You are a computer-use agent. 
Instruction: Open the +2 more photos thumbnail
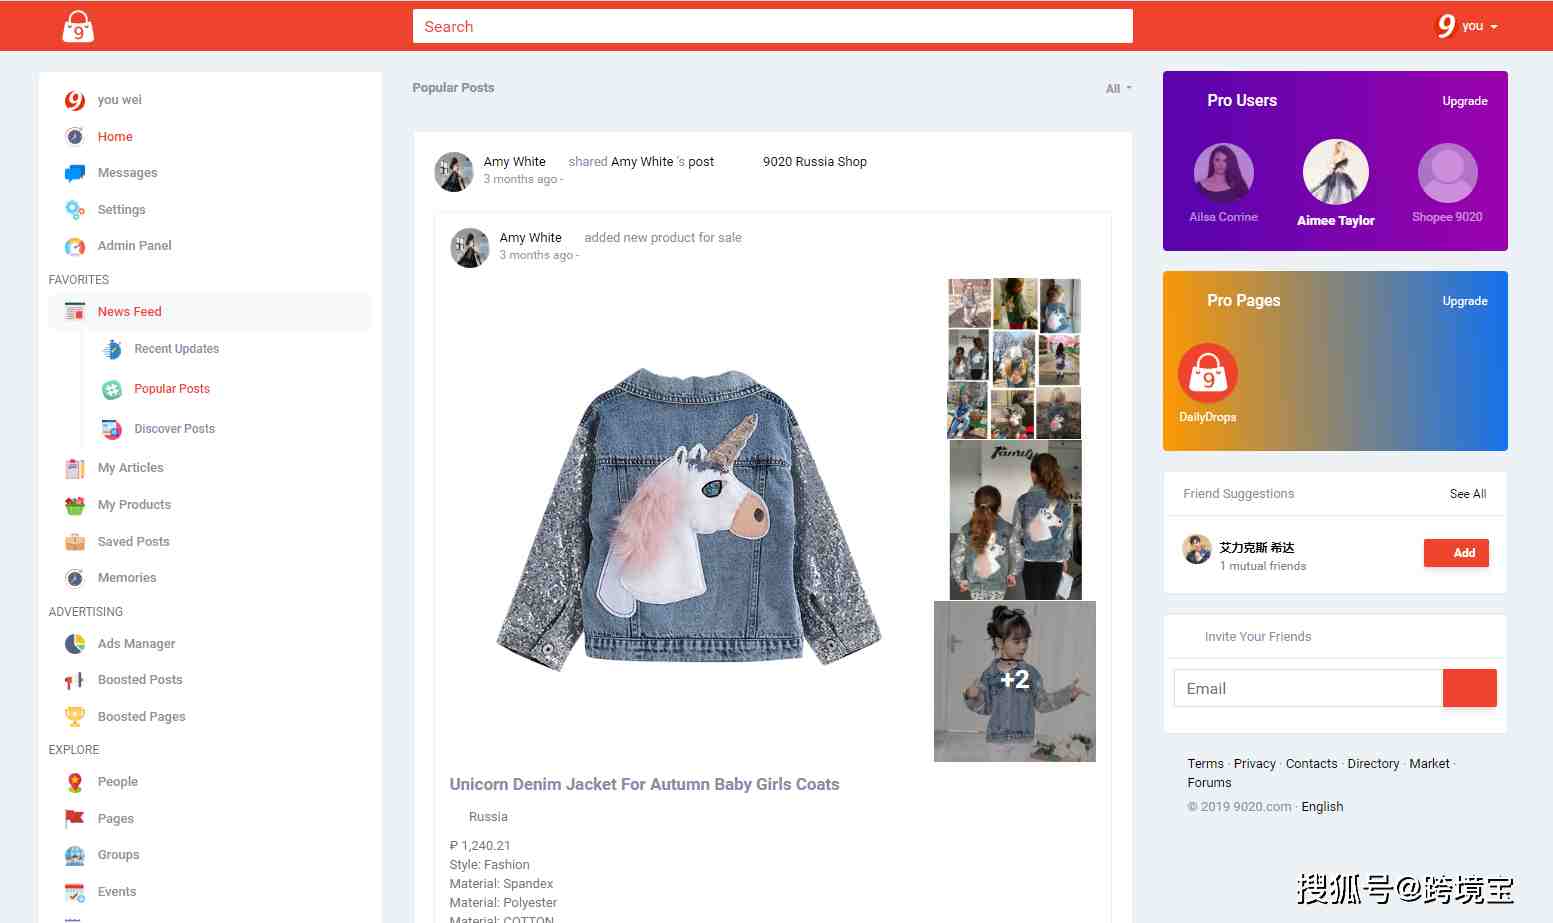click(x=1015, y=681)
